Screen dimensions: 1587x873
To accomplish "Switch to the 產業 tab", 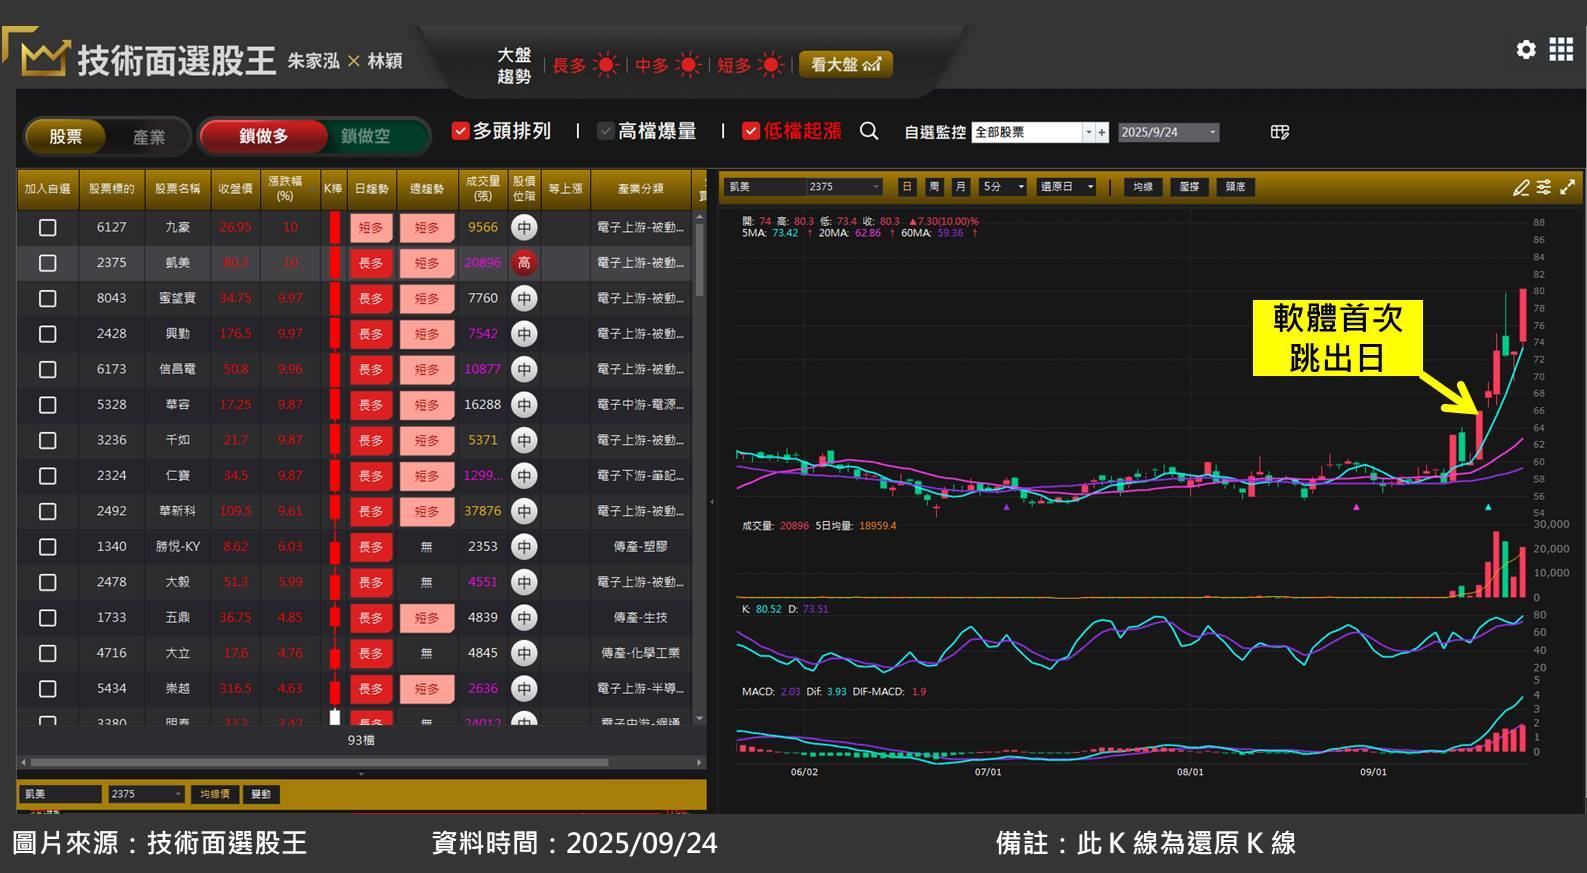I will pyautogui.click(x=149, y=137).
